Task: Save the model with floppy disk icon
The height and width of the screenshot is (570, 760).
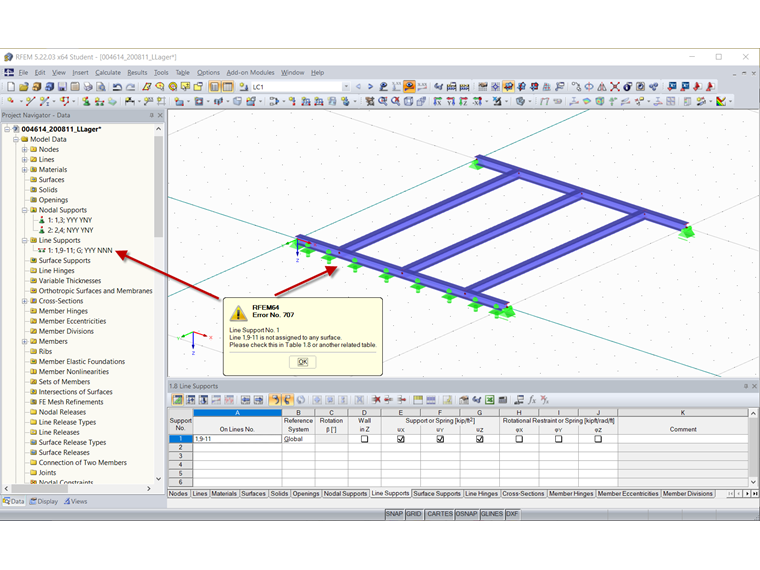Action: click(x=62, y=87)
